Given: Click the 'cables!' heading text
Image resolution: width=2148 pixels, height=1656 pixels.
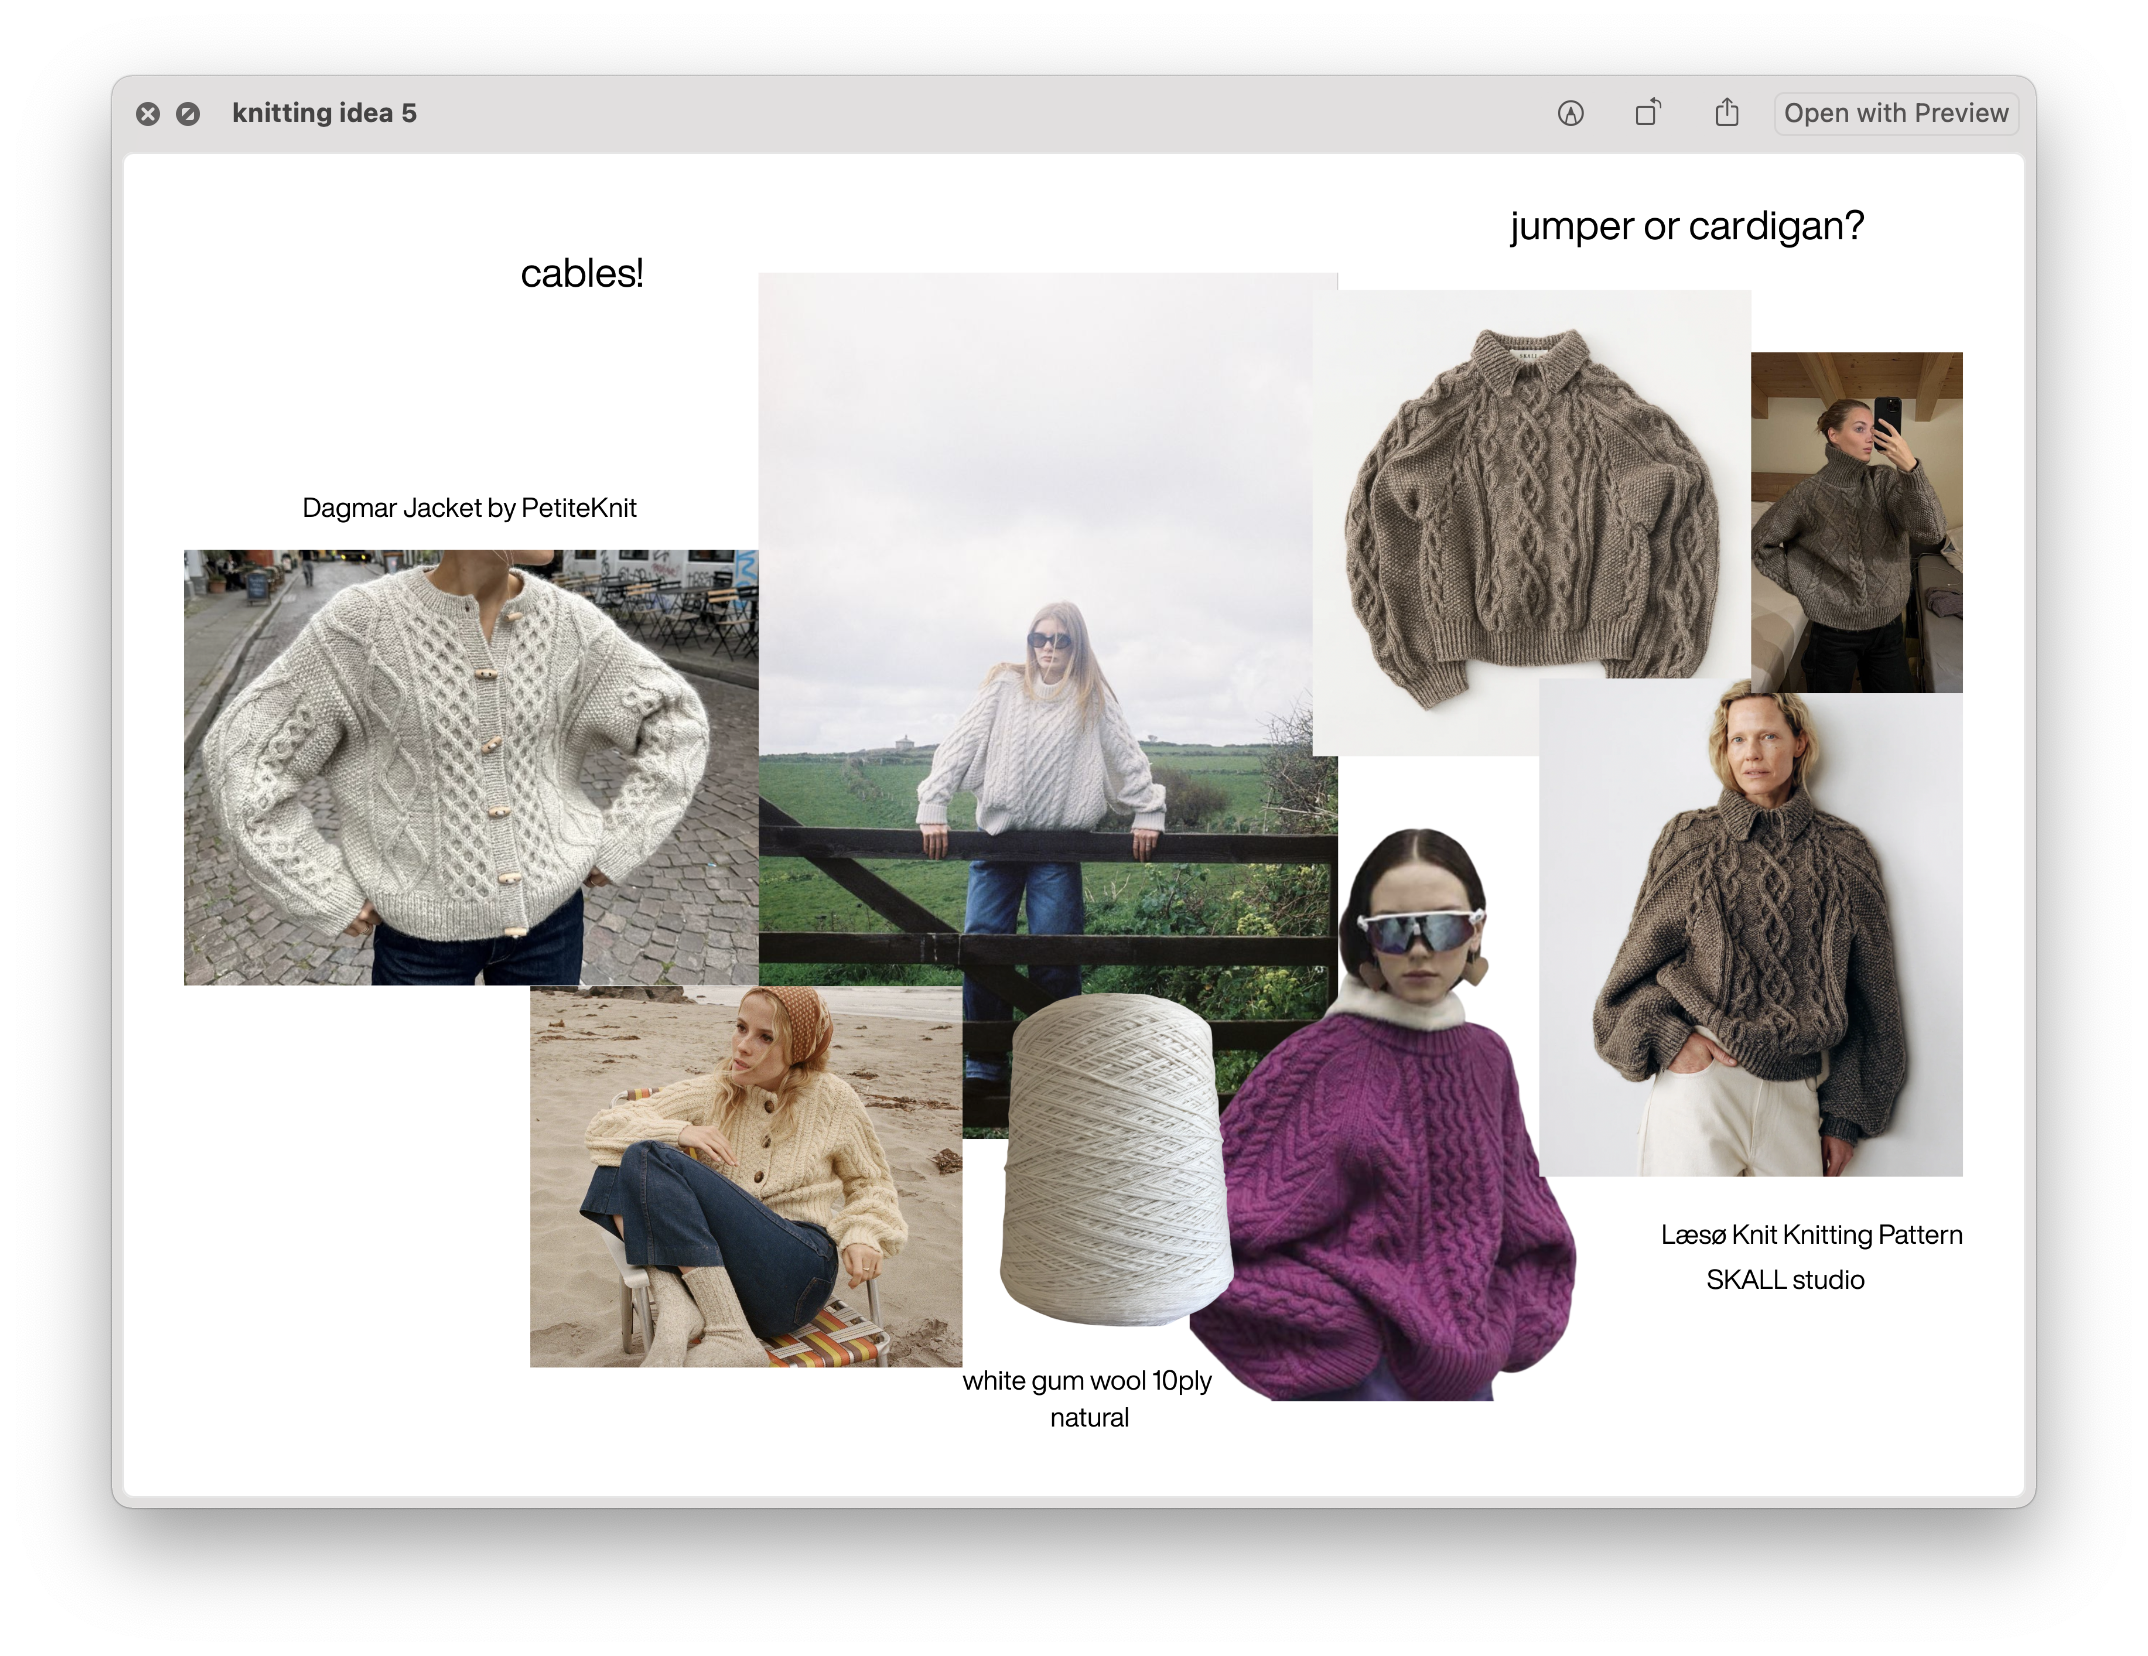Looking at the screenshot, I should pos(581,273).
